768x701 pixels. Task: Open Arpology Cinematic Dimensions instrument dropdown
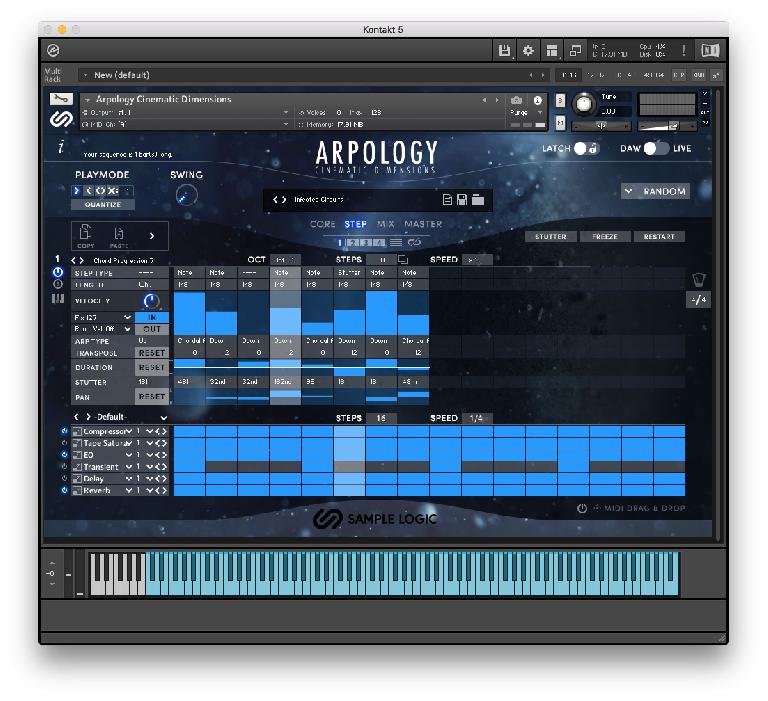click(x=87, y=99)
